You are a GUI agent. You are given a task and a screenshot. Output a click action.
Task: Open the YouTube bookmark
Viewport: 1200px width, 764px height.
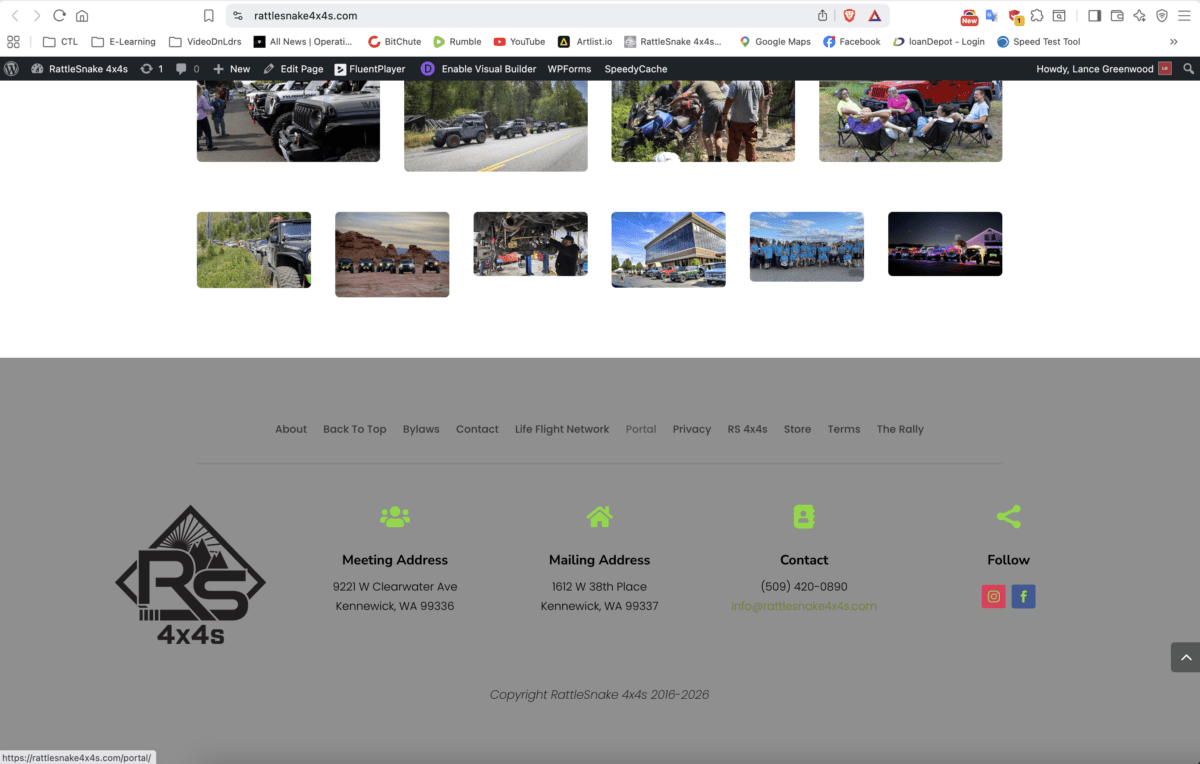519,42
